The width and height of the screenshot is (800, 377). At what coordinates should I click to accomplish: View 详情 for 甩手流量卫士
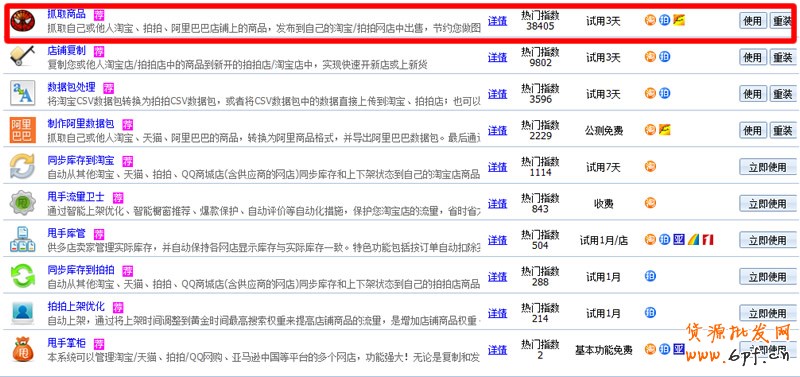[x=497, y=204]
